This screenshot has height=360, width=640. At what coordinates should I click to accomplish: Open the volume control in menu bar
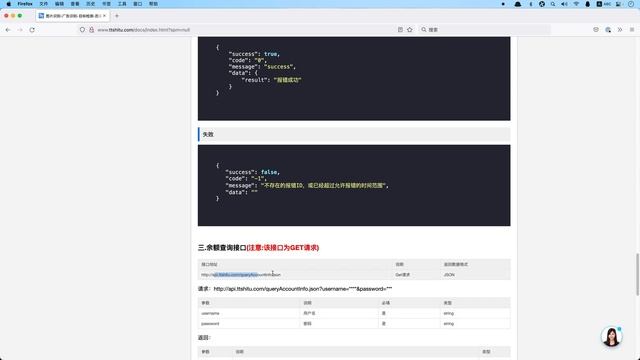pos(564,4)
